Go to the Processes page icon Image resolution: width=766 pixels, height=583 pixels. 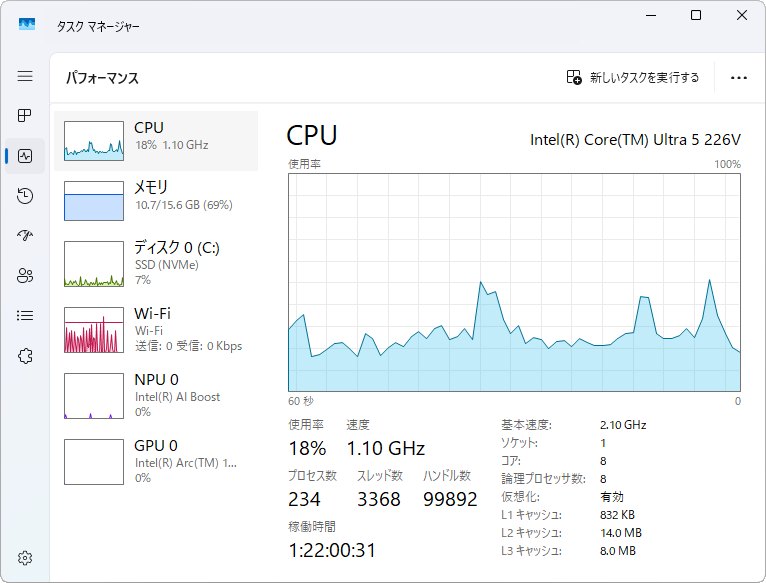[25, 116]
